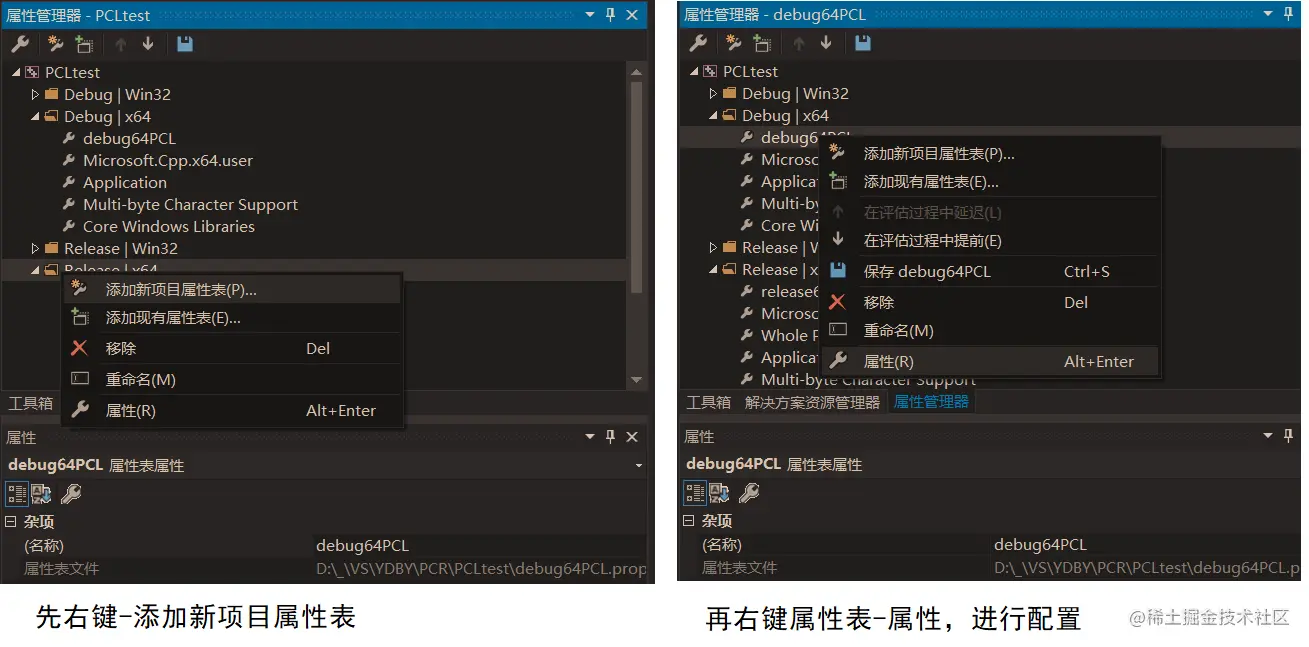Click scrollbar up arrow in PCLtest manager tree
The image size is (1309, 647).
coord(636,72)
